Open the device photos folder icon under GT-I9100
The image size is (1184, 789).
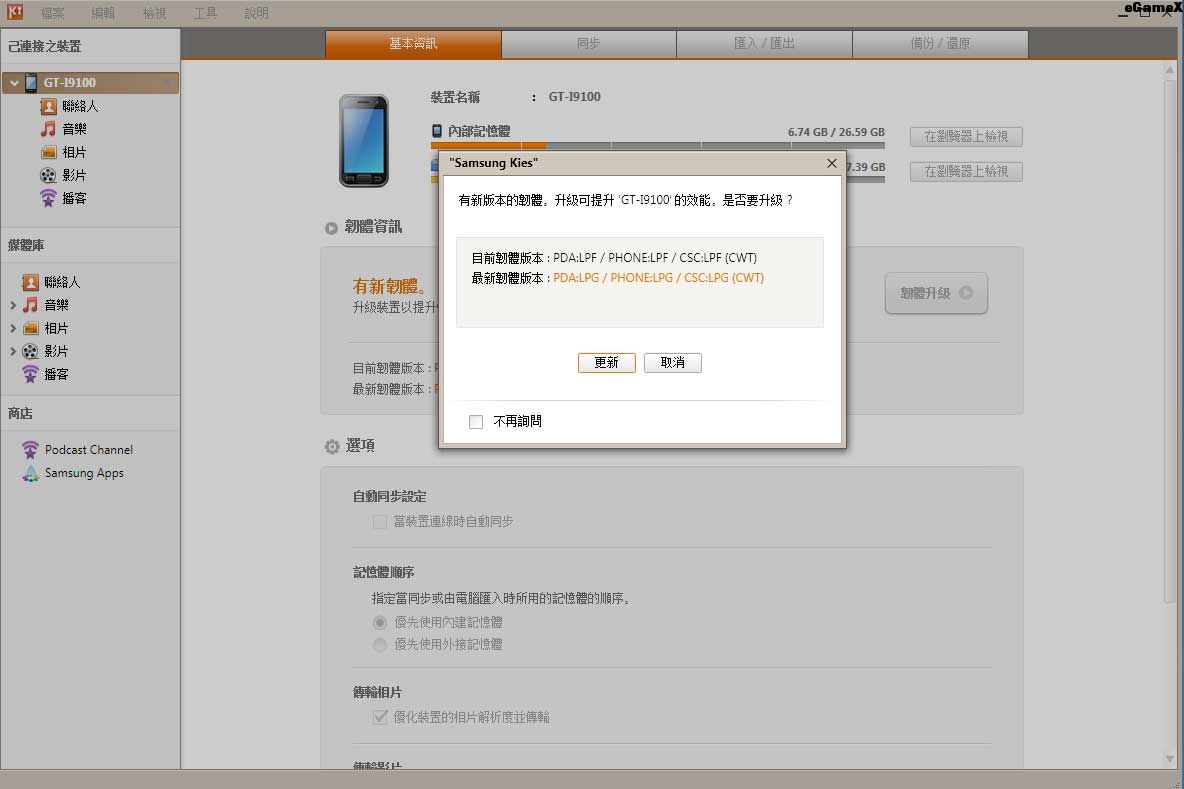coord(48,153)
